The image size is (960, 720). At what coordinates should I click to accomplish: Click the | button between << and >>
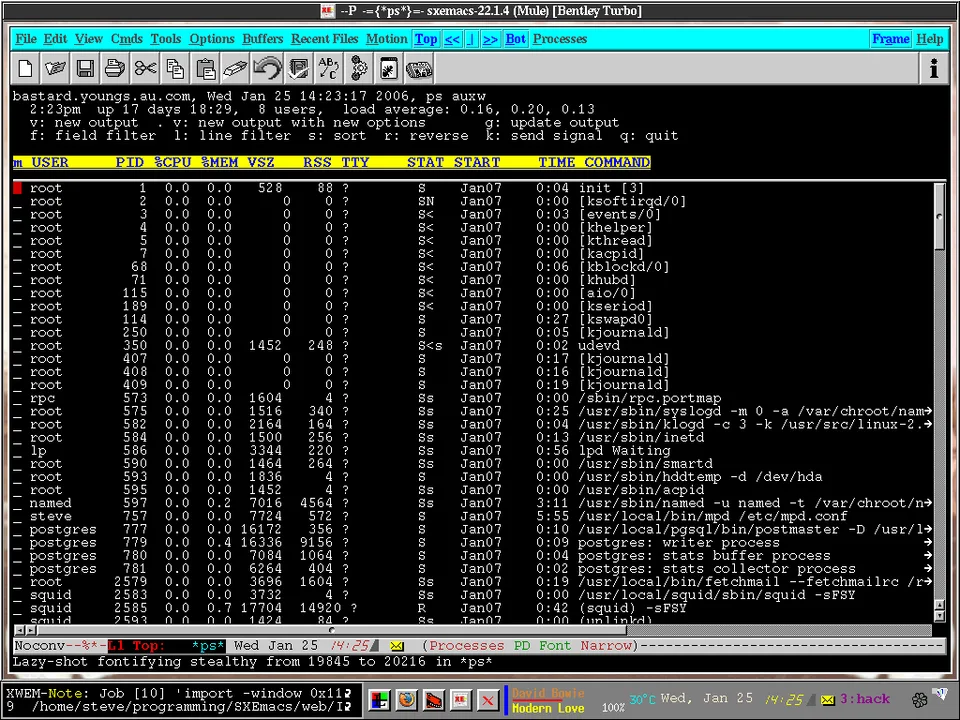pos(471,39)
